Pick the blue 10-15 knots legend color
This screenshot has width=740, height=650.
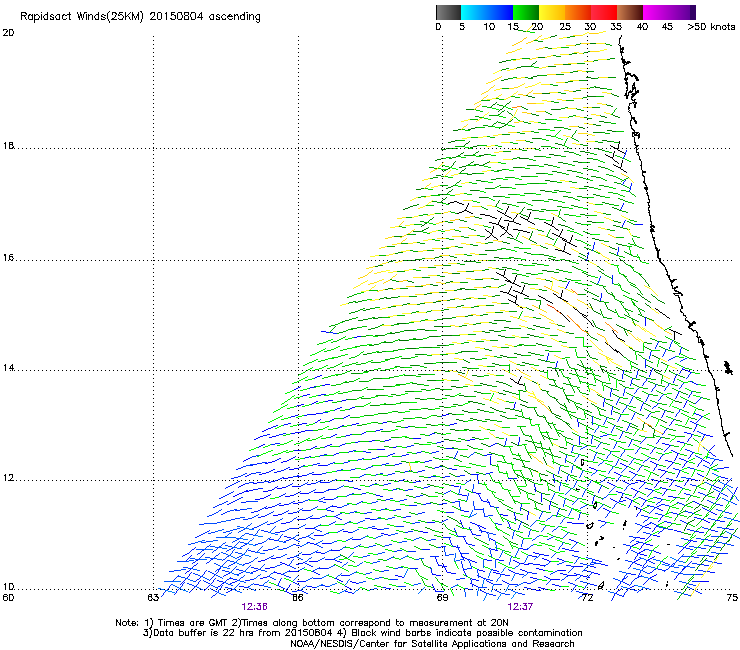click(500, 12)
